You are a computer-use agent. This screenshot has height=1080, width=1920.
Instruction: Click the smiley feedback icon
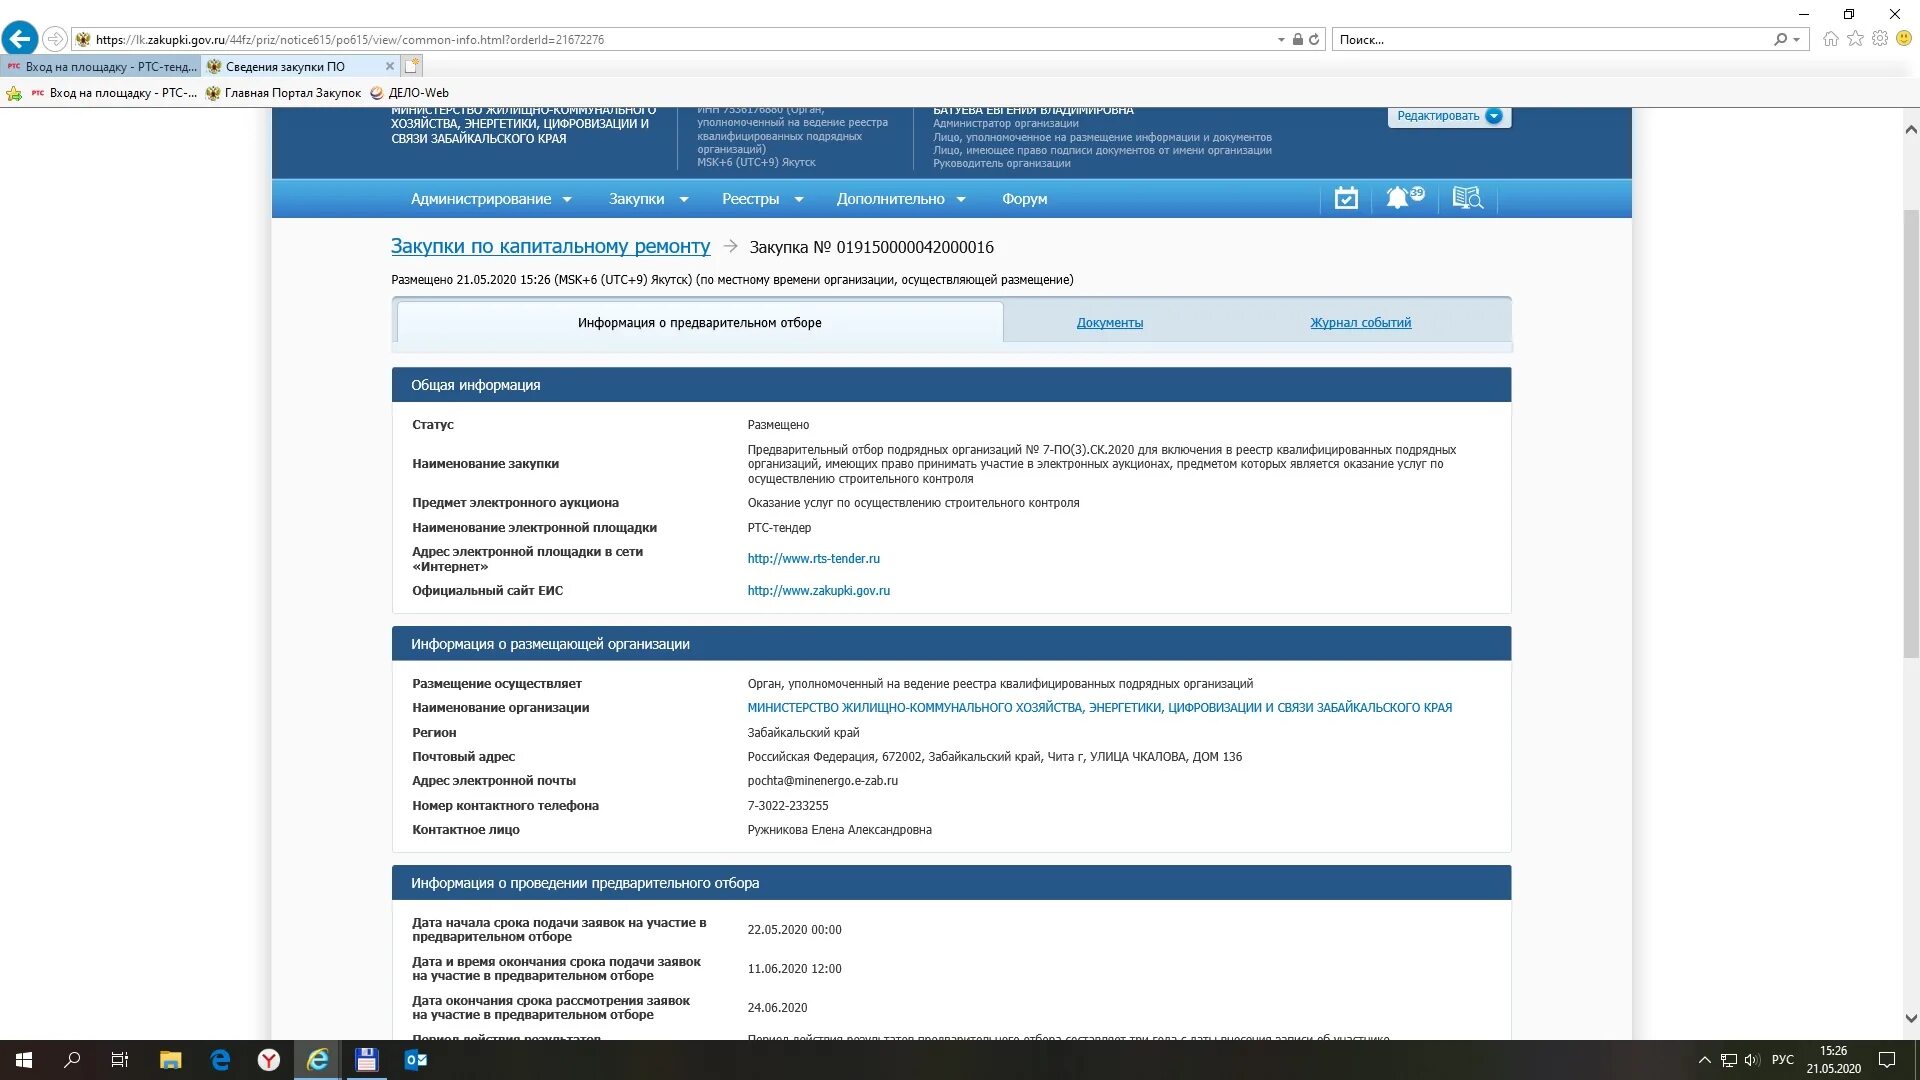point(1904,39)
